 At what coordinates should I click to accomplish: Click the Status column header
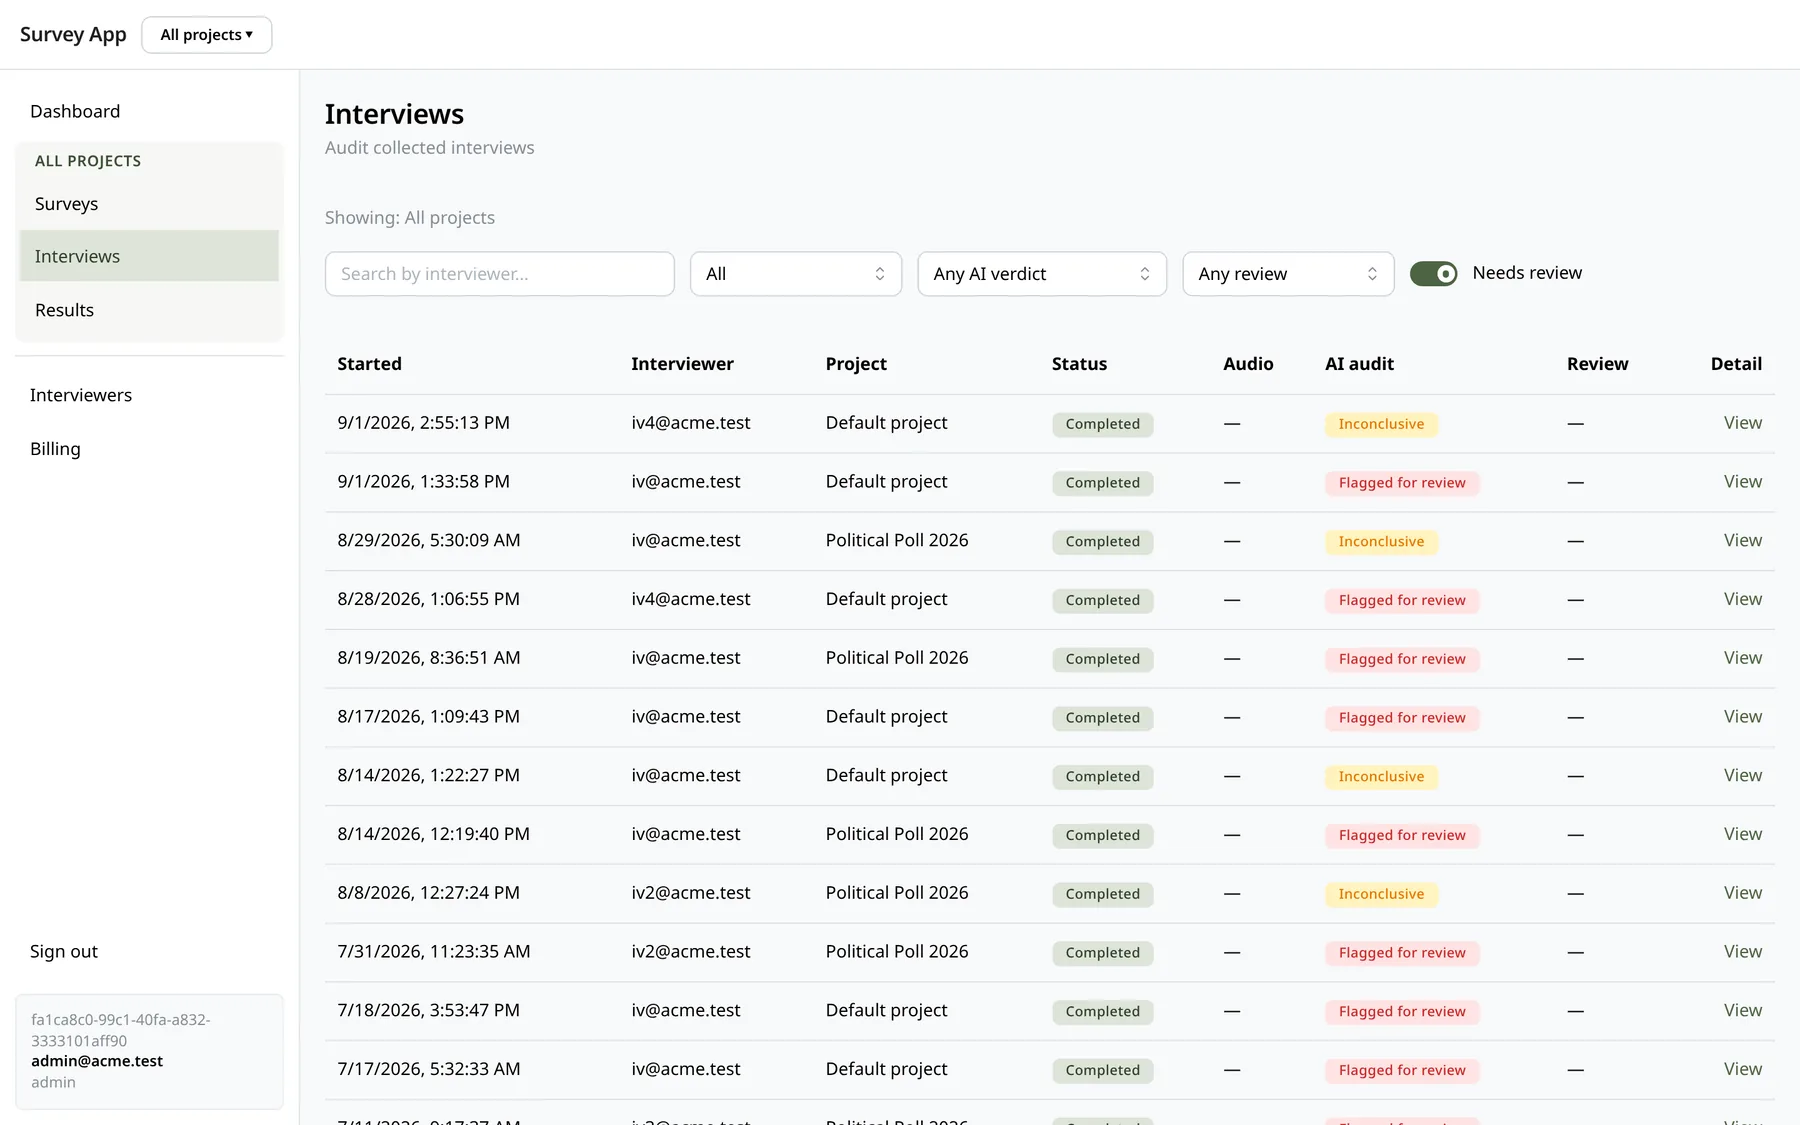pos(1079,364)
